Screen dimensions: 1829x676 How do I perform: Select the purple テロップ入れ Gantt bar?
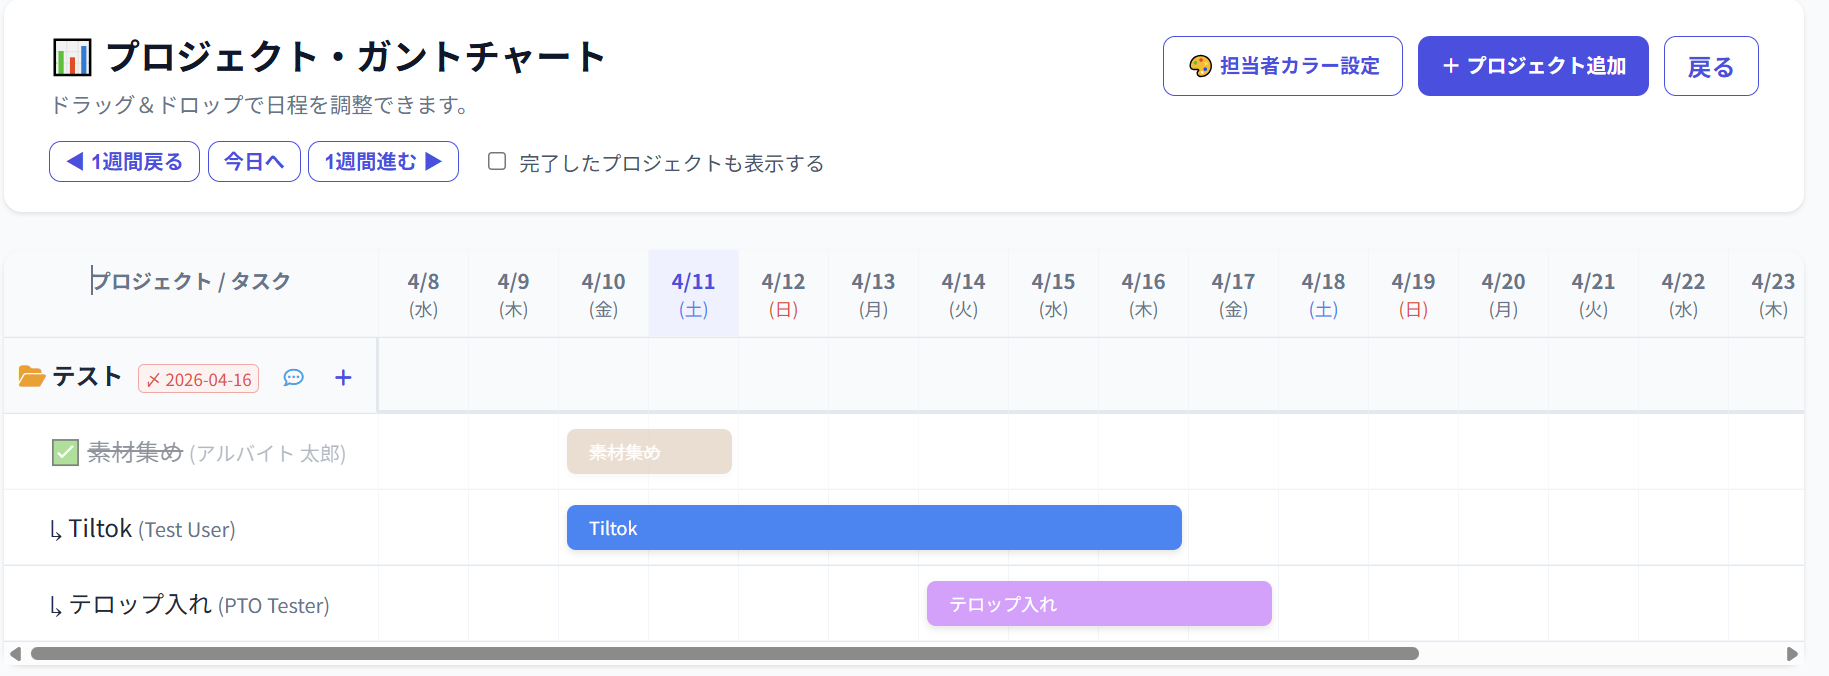coord(1098,604)
